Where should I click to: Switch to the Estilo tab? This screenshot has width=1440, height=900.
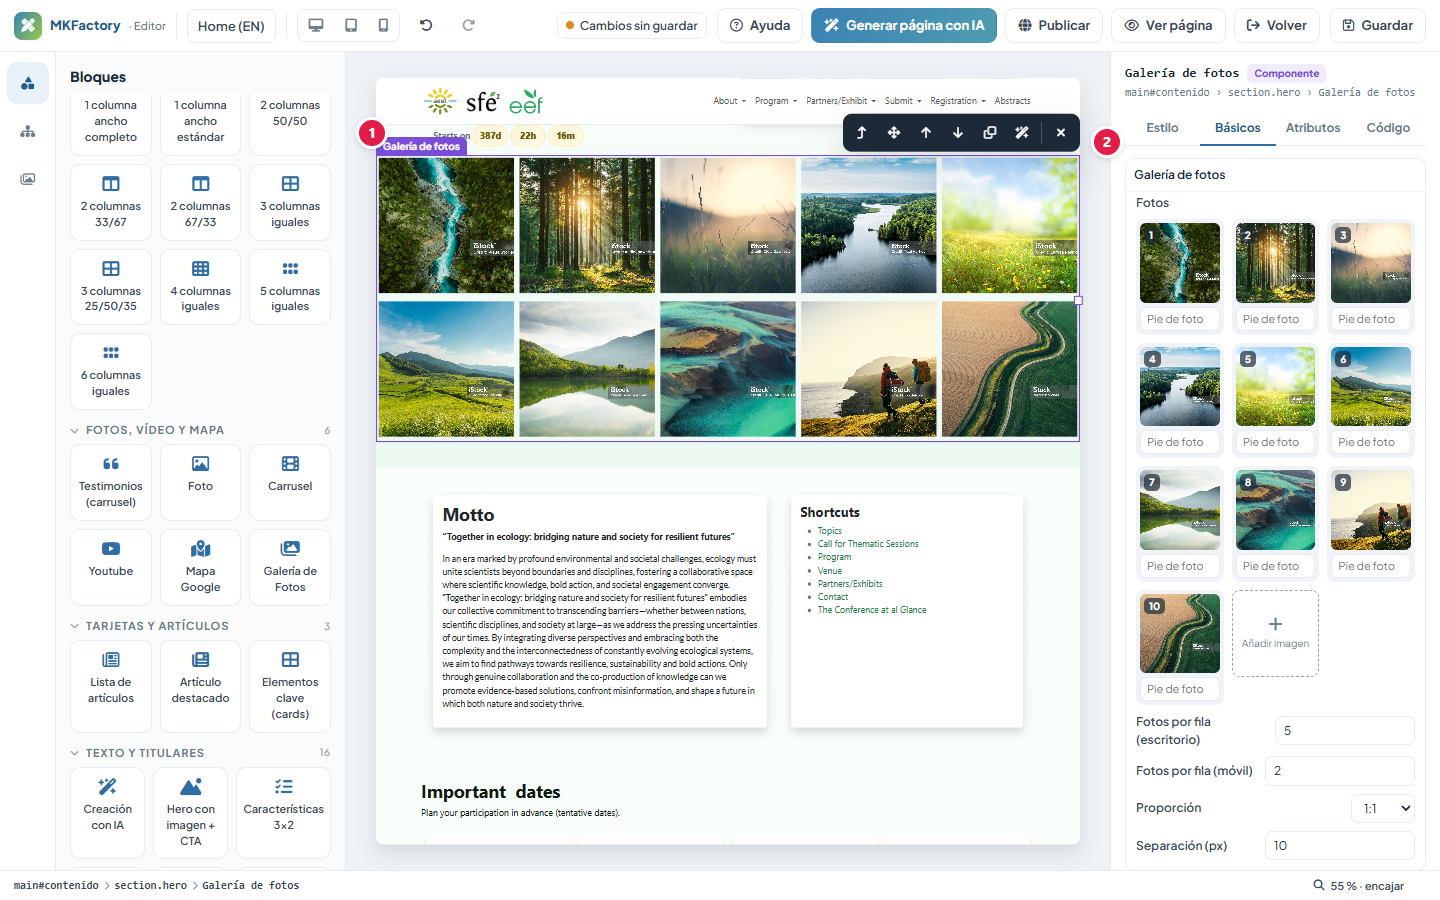pyautogui.click(x=1162, y=128)
